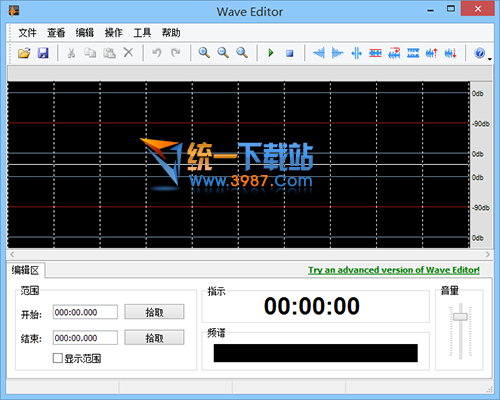
Task: Click the fade in waveform icon
Action: pos(319,53)
